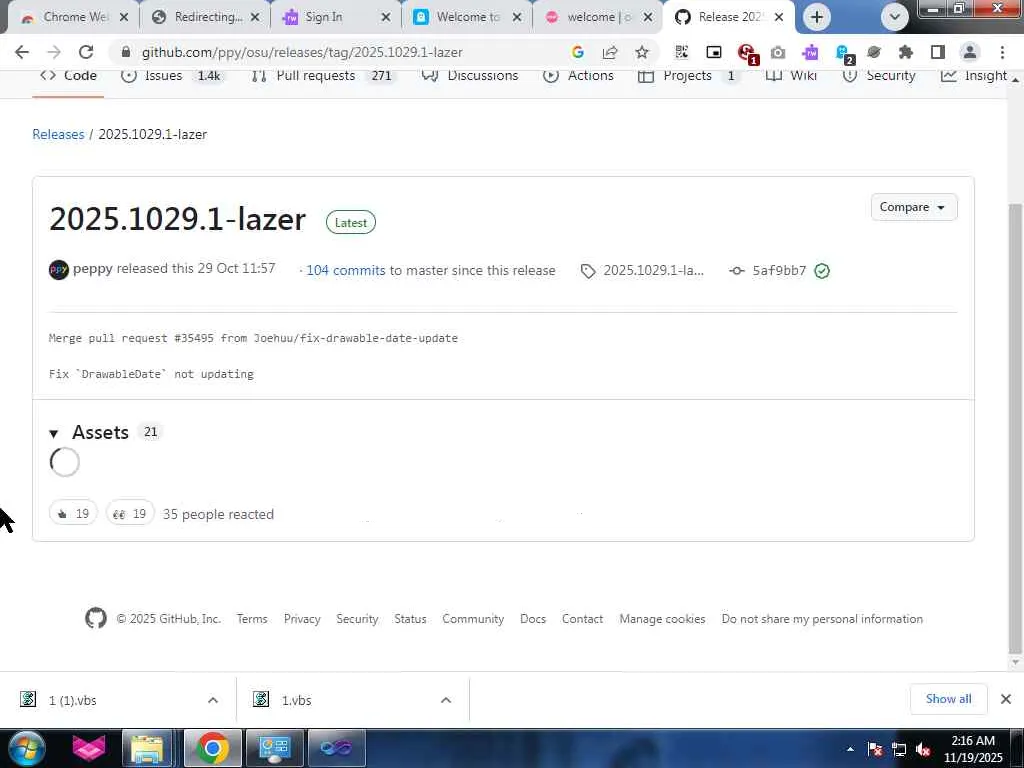Click the page vertical scrollbar thumb
The image size is (1024, 768).
point(1014,428)
